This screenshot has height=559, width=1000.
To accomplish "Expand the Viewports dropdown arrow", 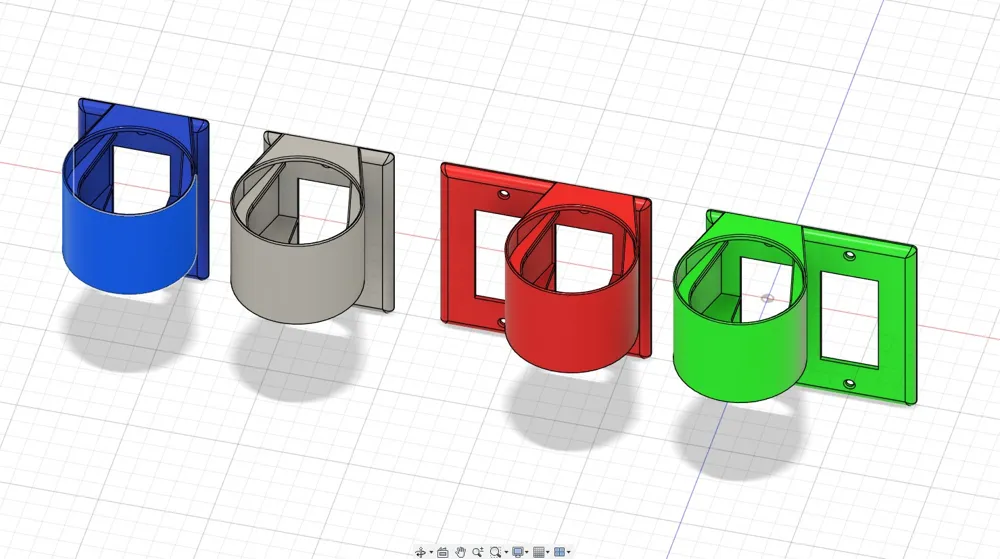I will coord(568,552).
